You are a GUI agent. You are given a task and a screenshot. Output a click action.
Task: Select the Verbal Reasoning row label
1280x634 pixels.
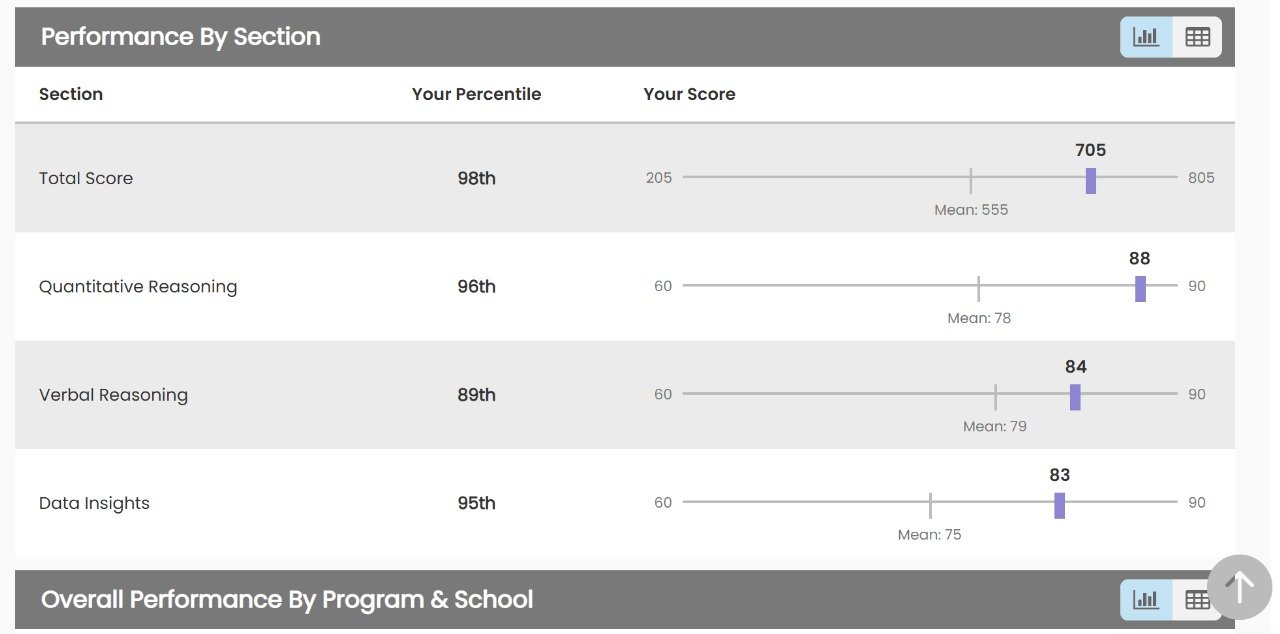point(113,395)
